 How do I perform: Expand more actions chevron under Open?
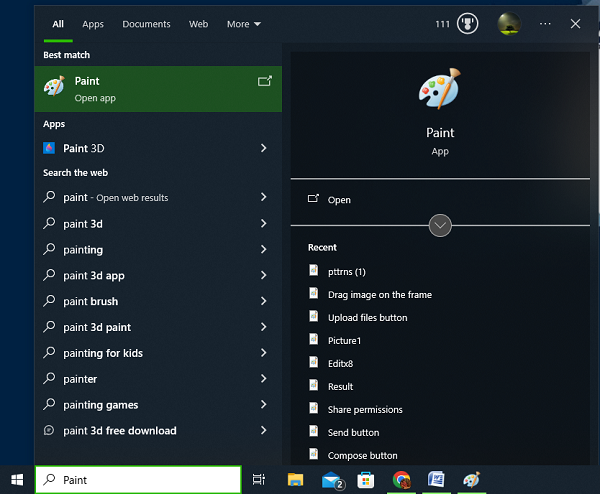coord(440,225)
